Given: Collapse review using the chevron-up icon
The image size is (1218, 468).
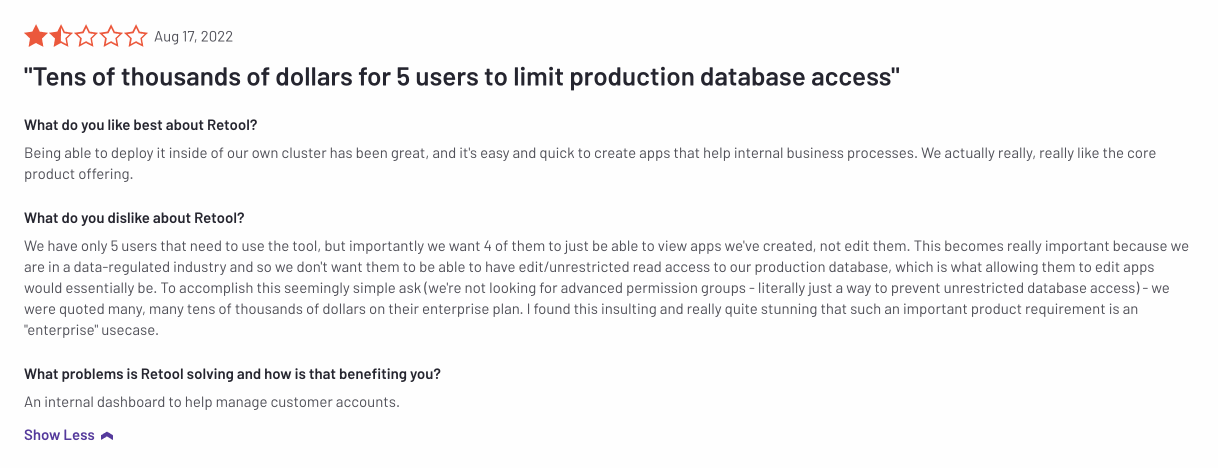Looking at the screenshot, I should pyautogui.click(x=107, y=436).
